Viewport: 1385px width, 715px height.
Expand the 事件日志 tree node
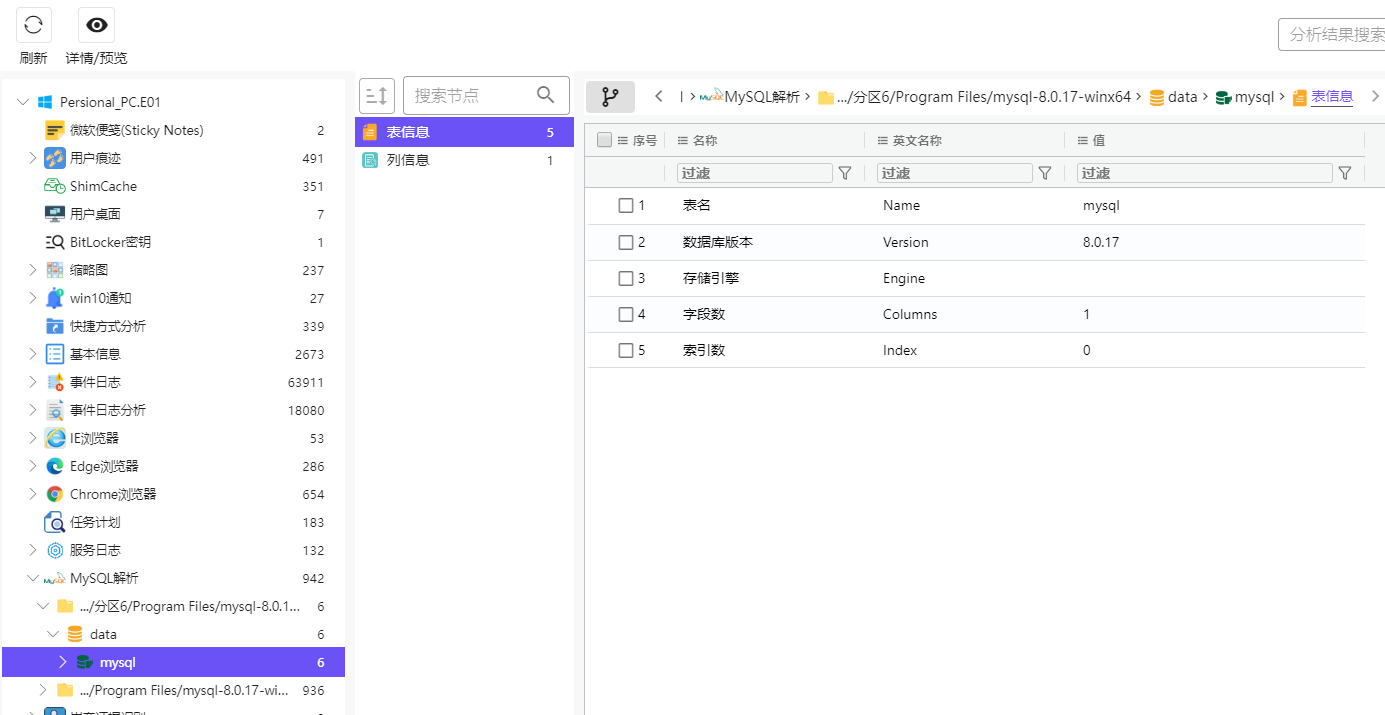click(33, 382)
